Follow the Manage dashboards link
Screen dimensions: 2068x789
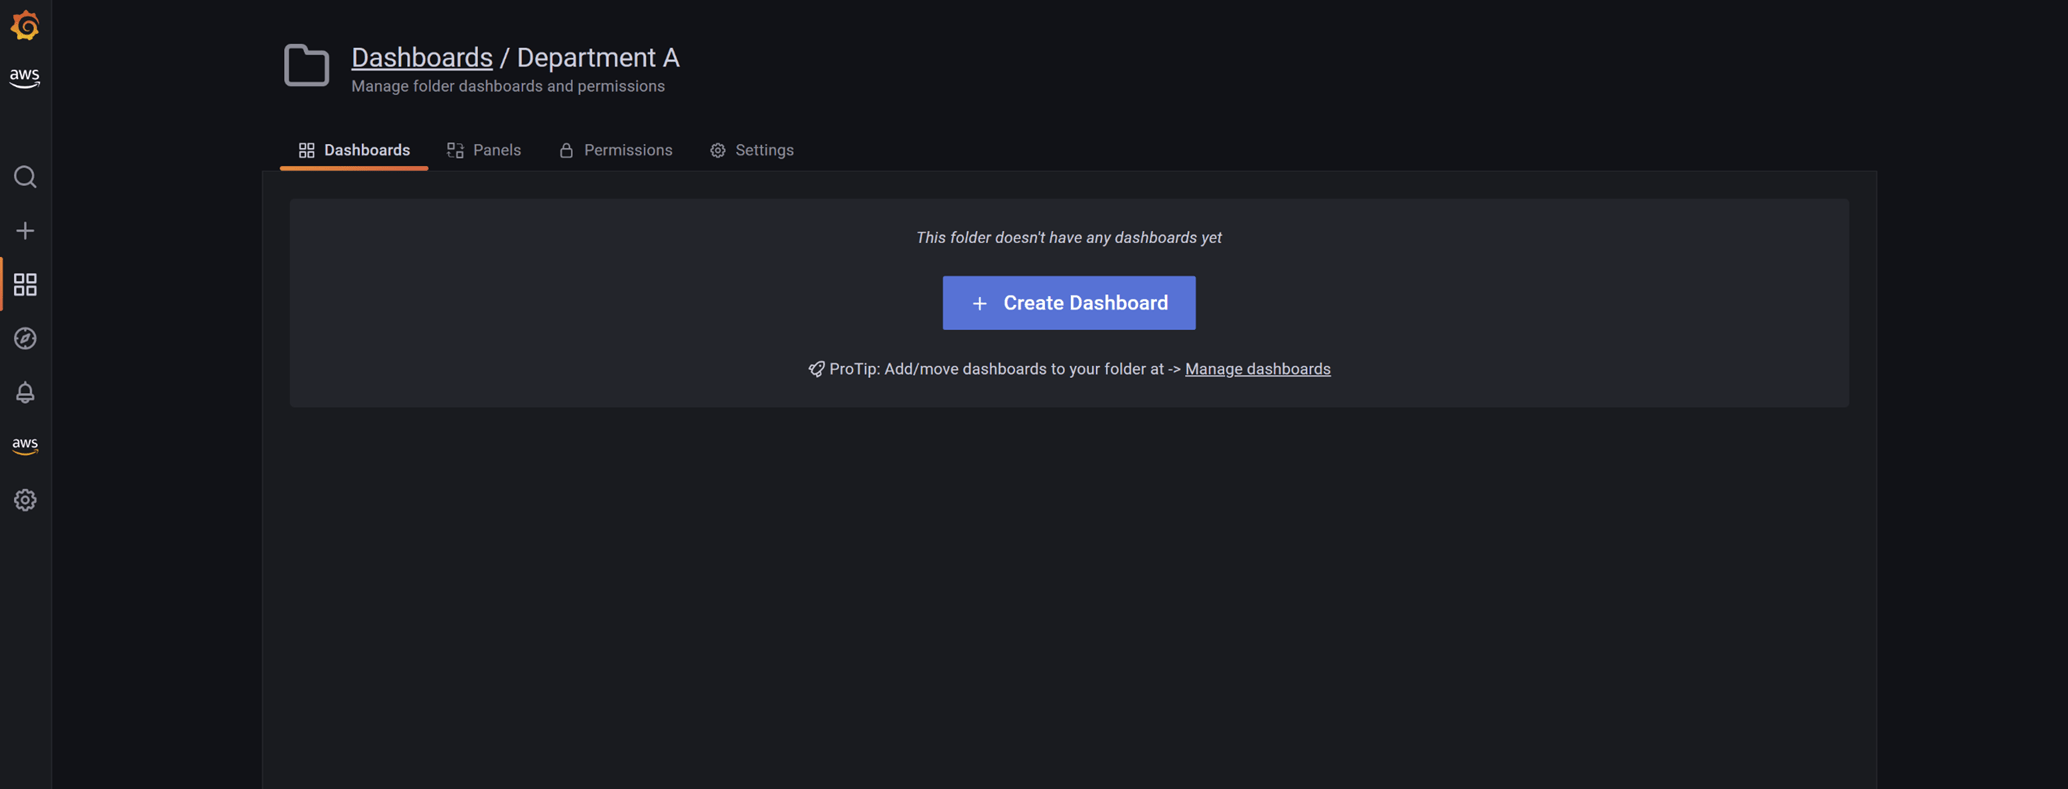(1257, 369)
